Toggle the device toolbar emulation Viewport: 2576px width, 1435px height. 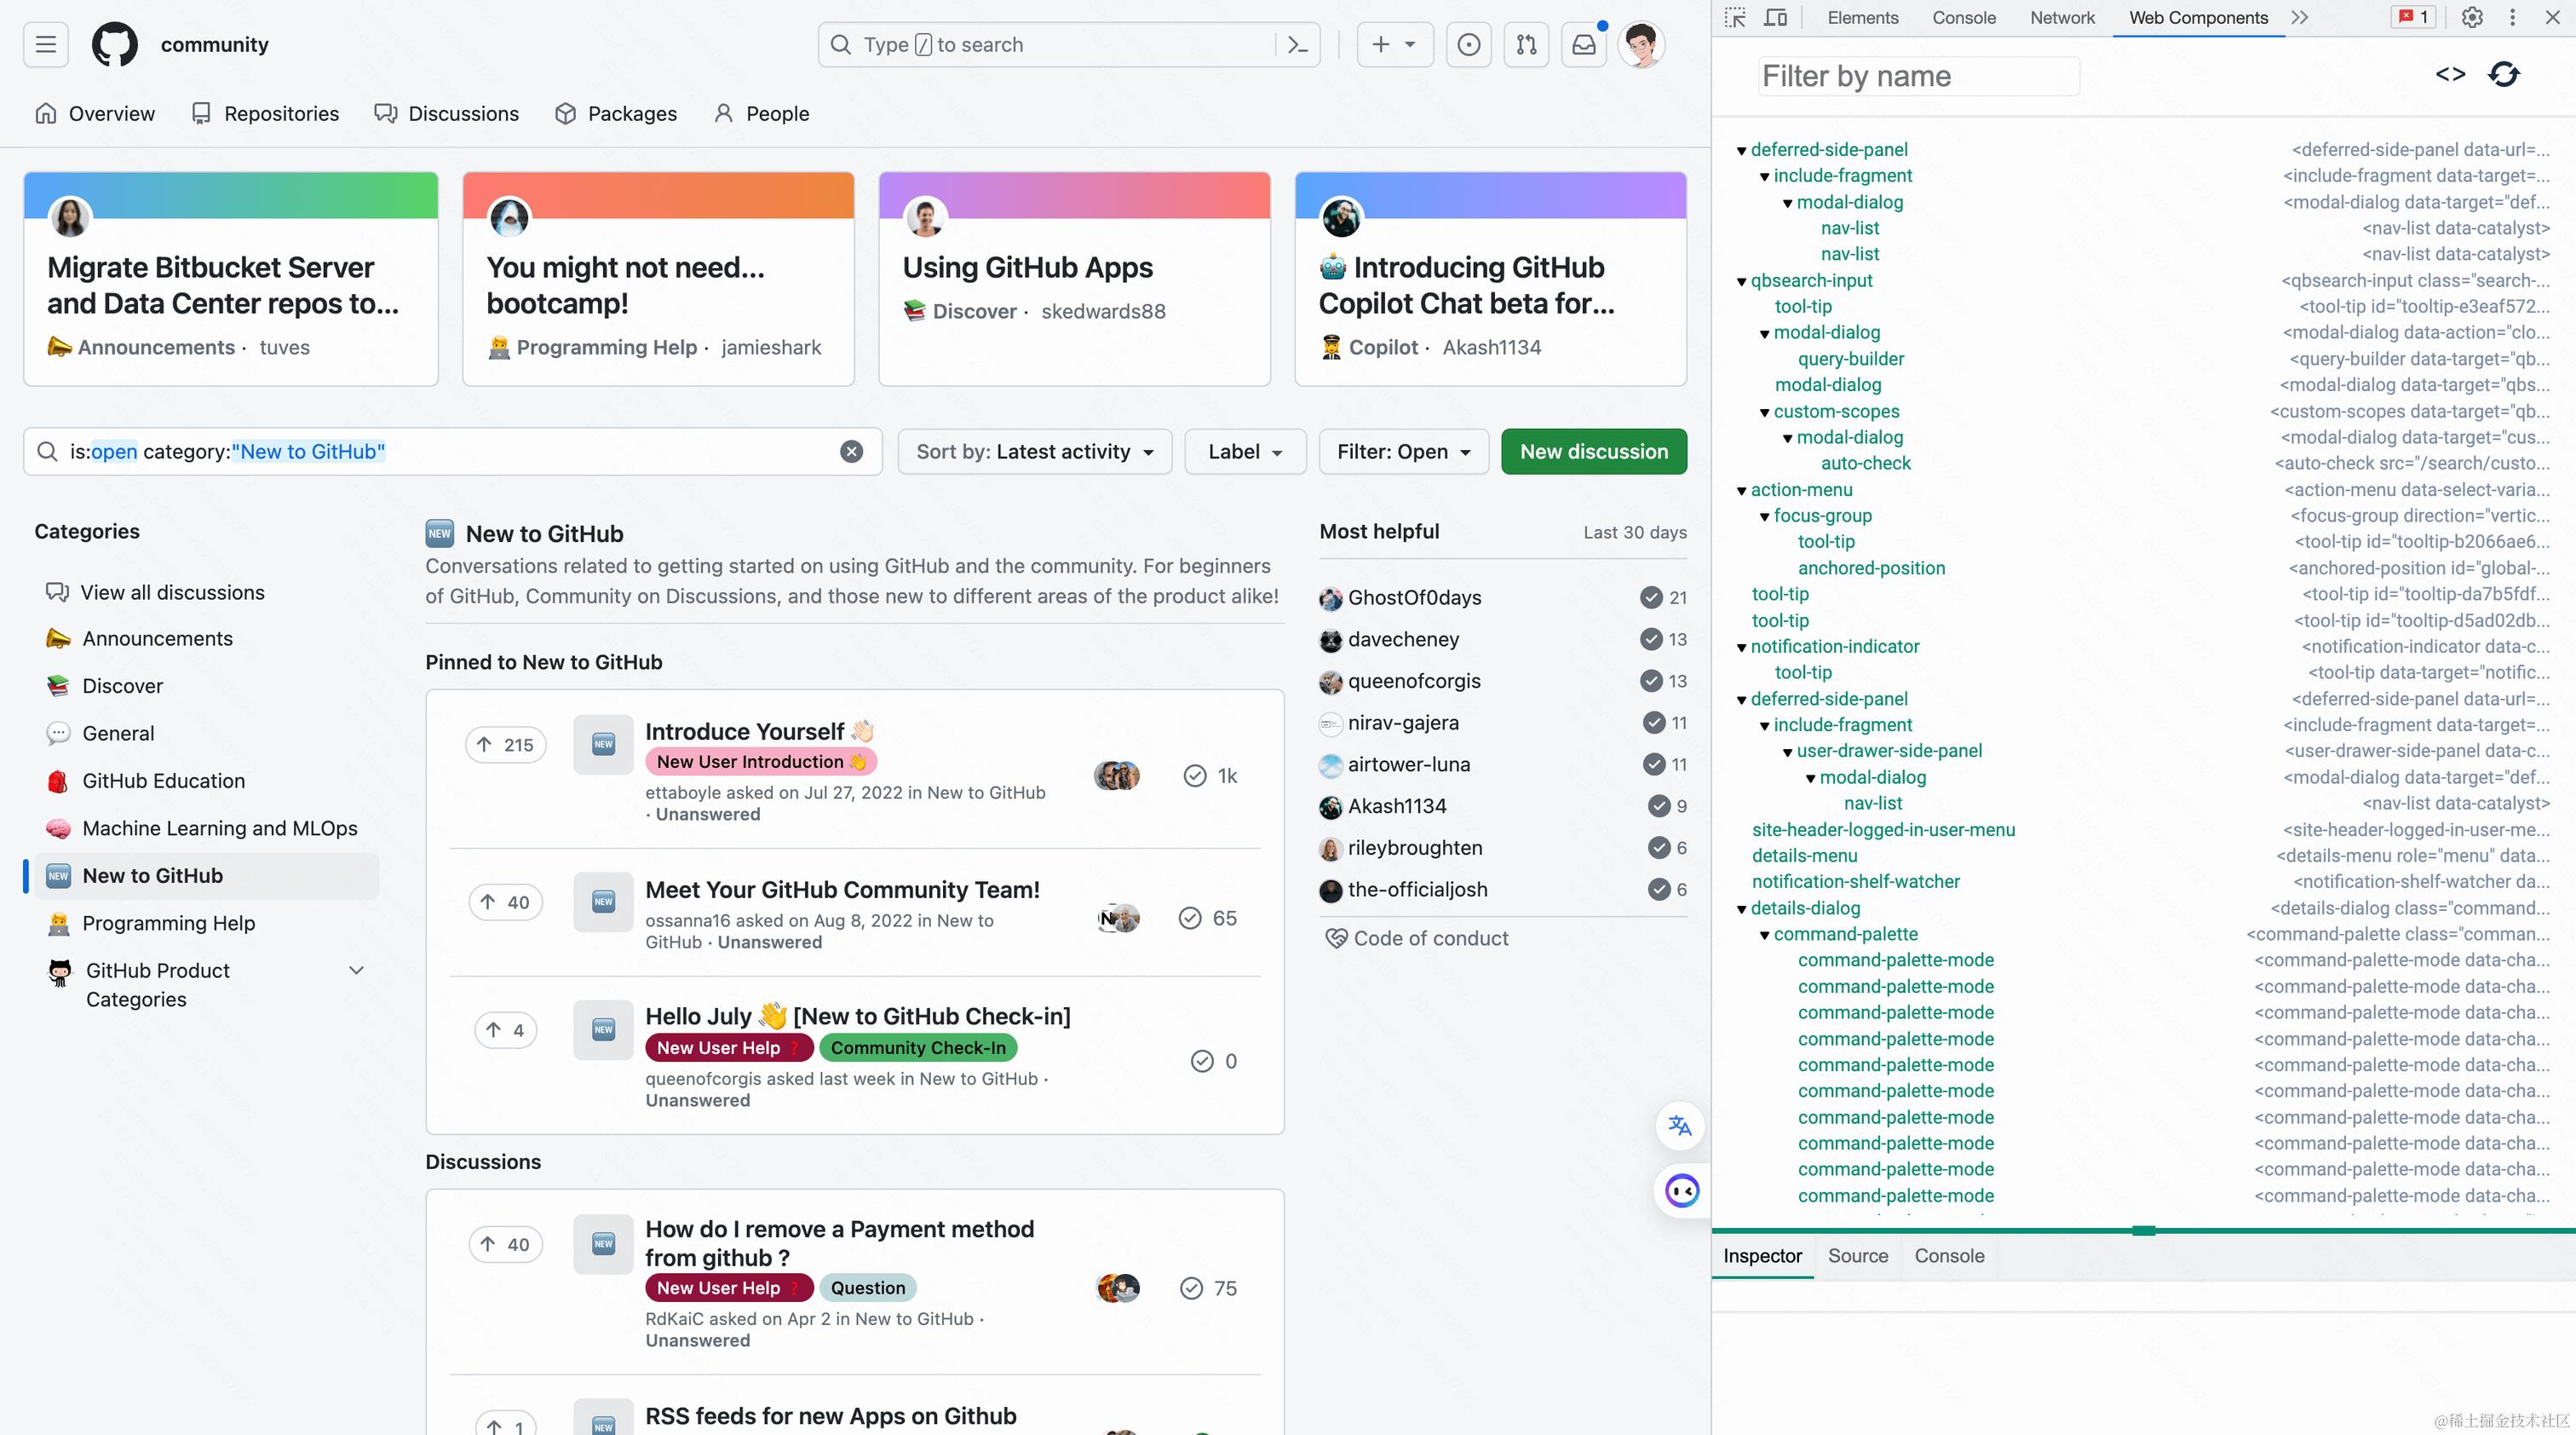point(1775,17)
